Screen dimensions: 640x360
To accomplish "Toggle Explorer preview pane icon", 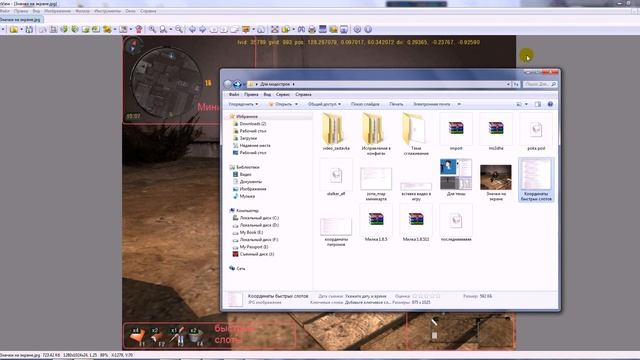I will pyautogui.click(x=538, y=104).
